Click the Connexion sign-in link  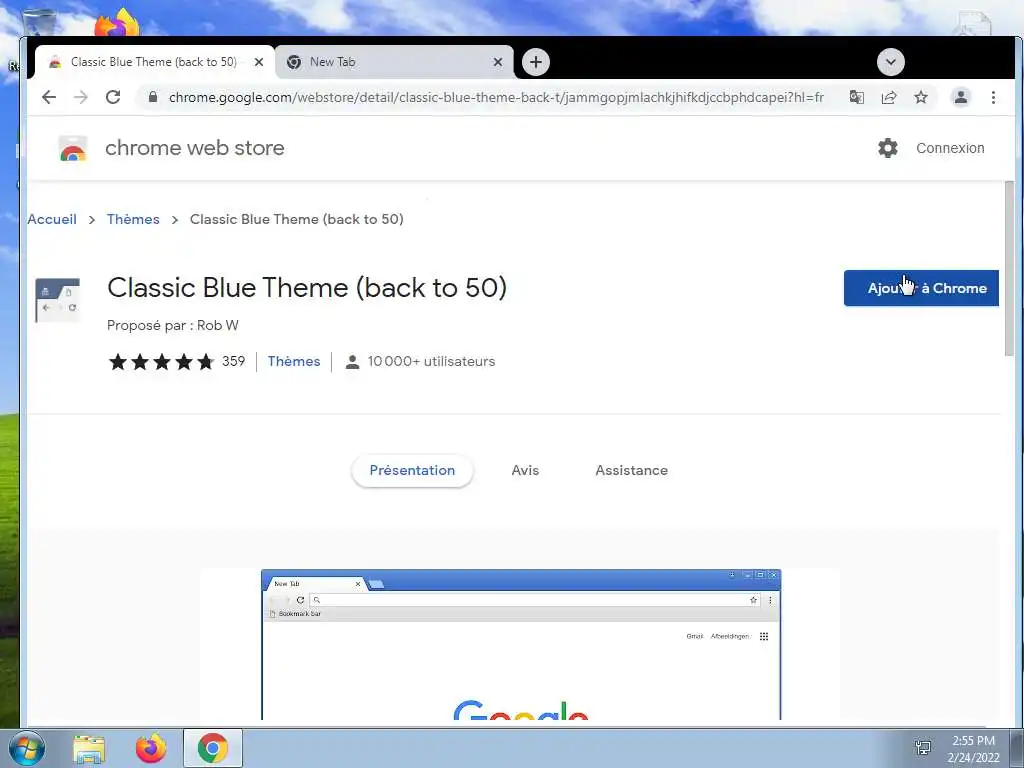click(x=950, y=148)
